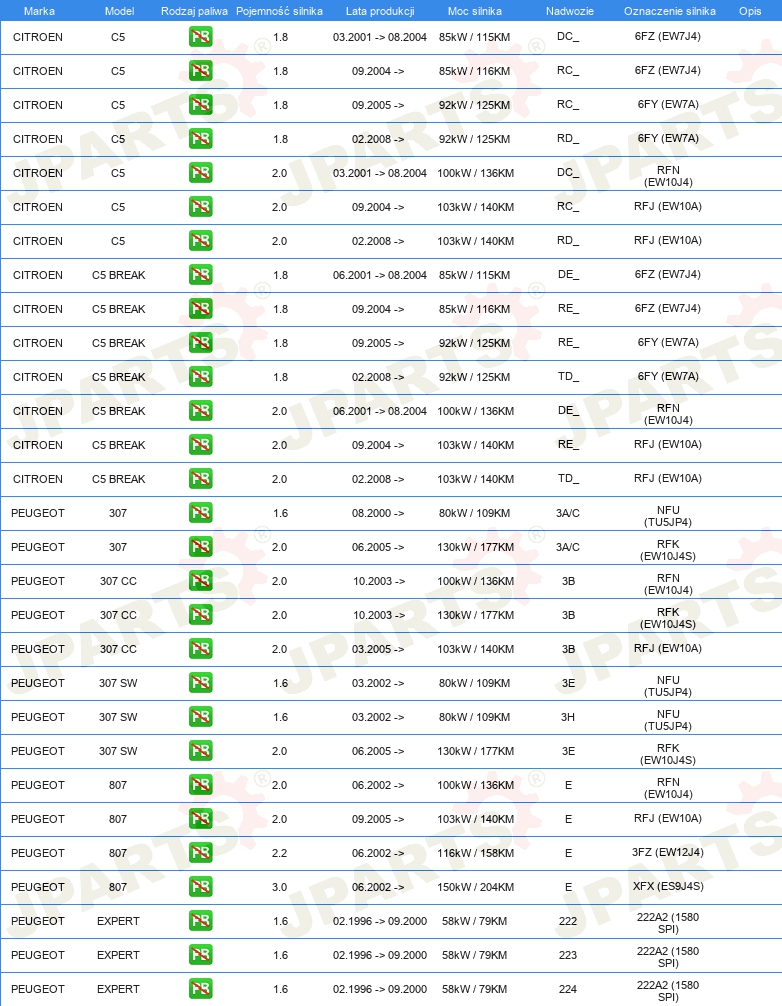Click fuel icon for 307 CC 03.2005 row
This screenshot has height=1006, width=782.
201,649
